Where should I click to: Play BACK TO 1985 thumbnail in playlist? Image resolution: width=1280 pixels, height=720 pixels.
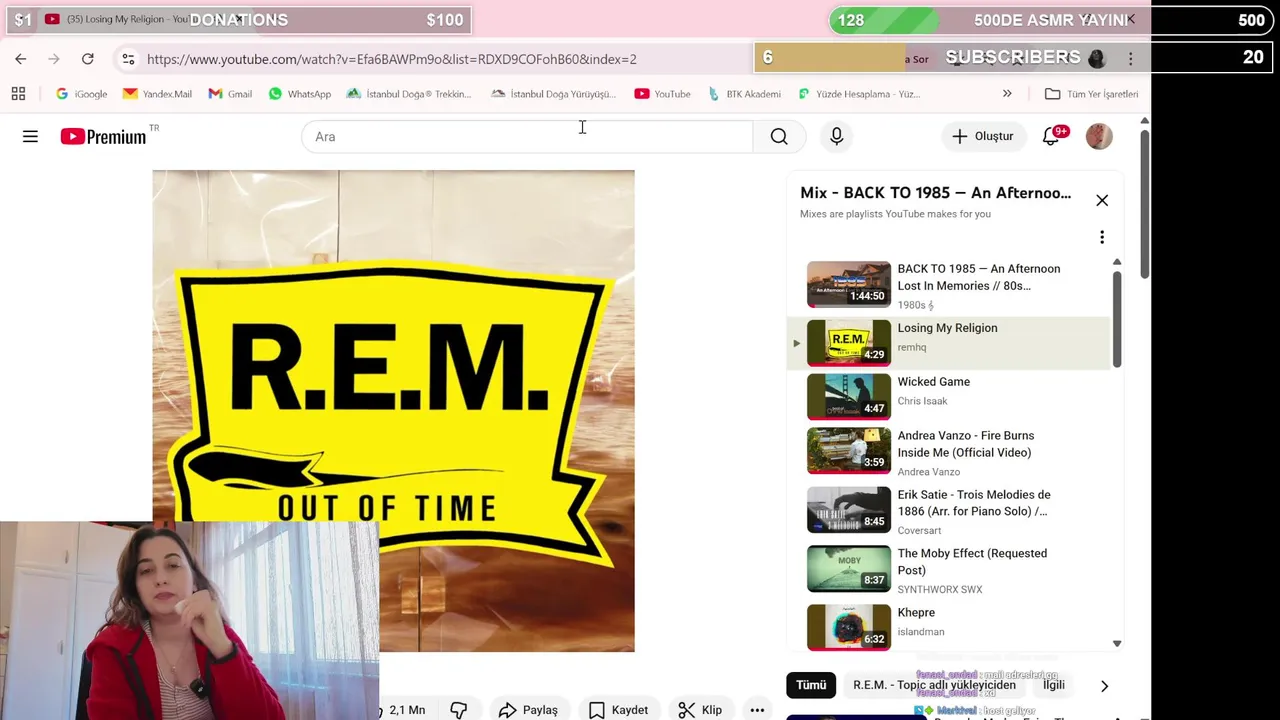click(849, 284)
